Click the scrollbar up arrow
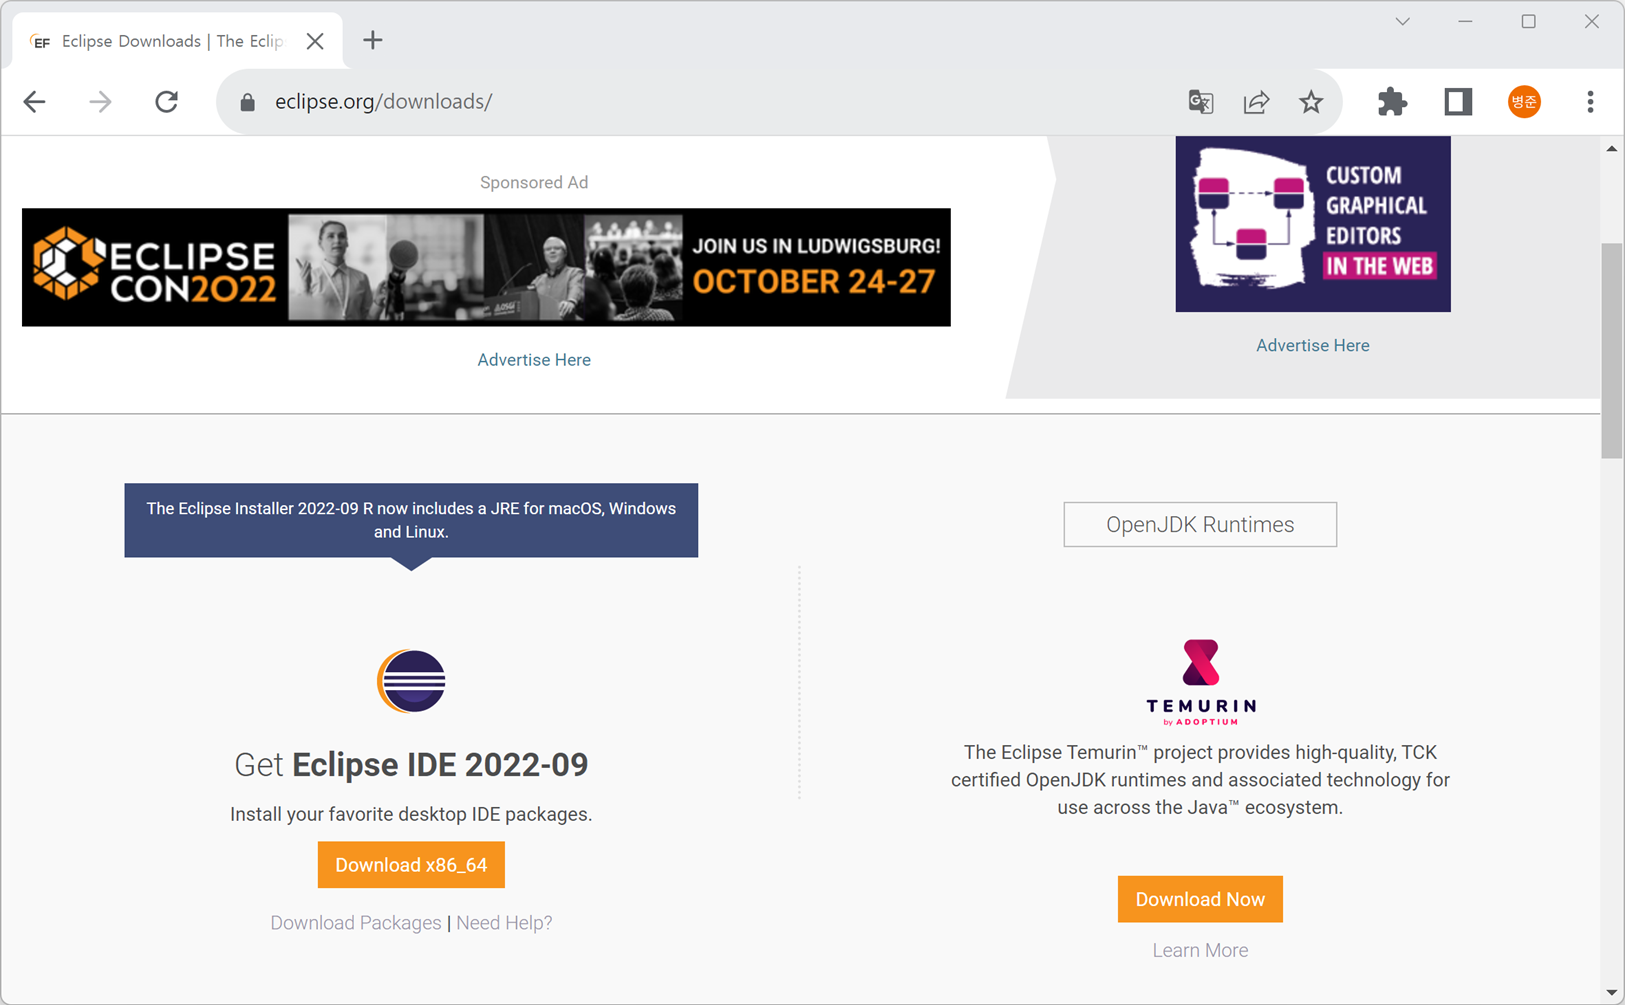Screen dimensions: 1625x1005 (x=1612, y=149)
